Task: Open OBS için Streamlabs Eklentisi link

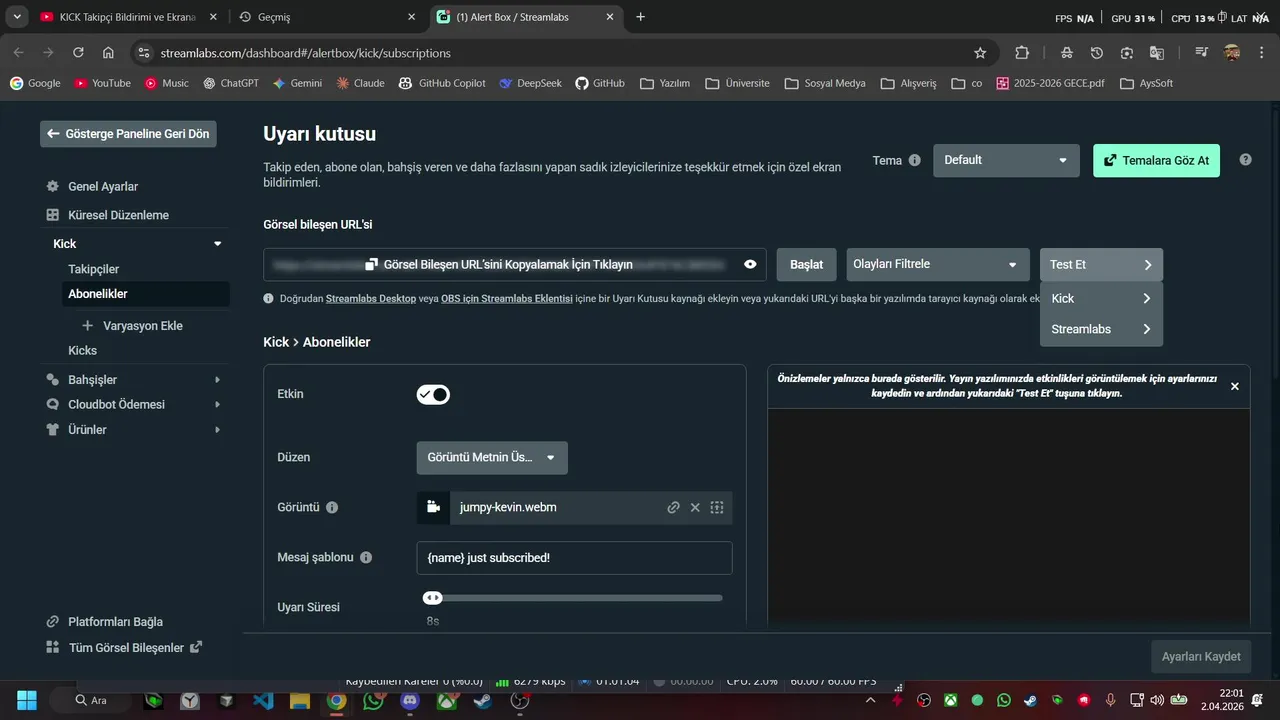Action: point(506,299)
